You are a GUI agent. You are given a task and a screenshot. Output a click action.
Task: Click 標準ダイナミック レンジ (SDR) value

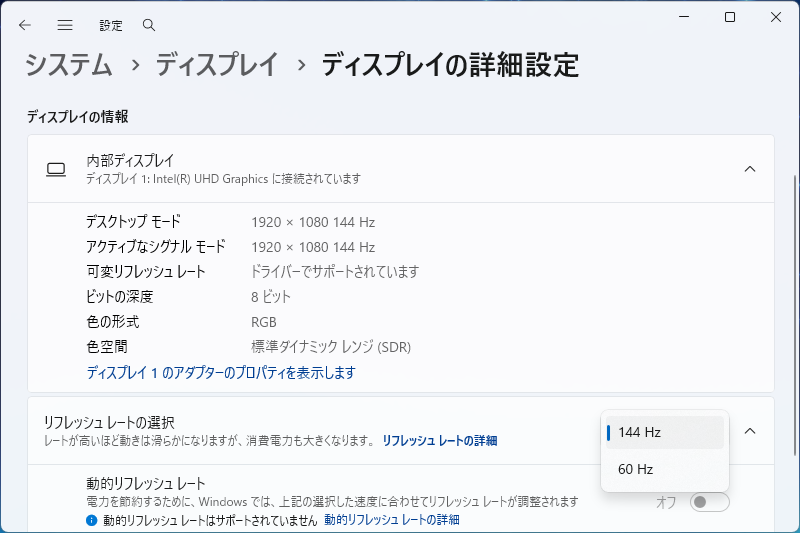[x=331, y=347]
